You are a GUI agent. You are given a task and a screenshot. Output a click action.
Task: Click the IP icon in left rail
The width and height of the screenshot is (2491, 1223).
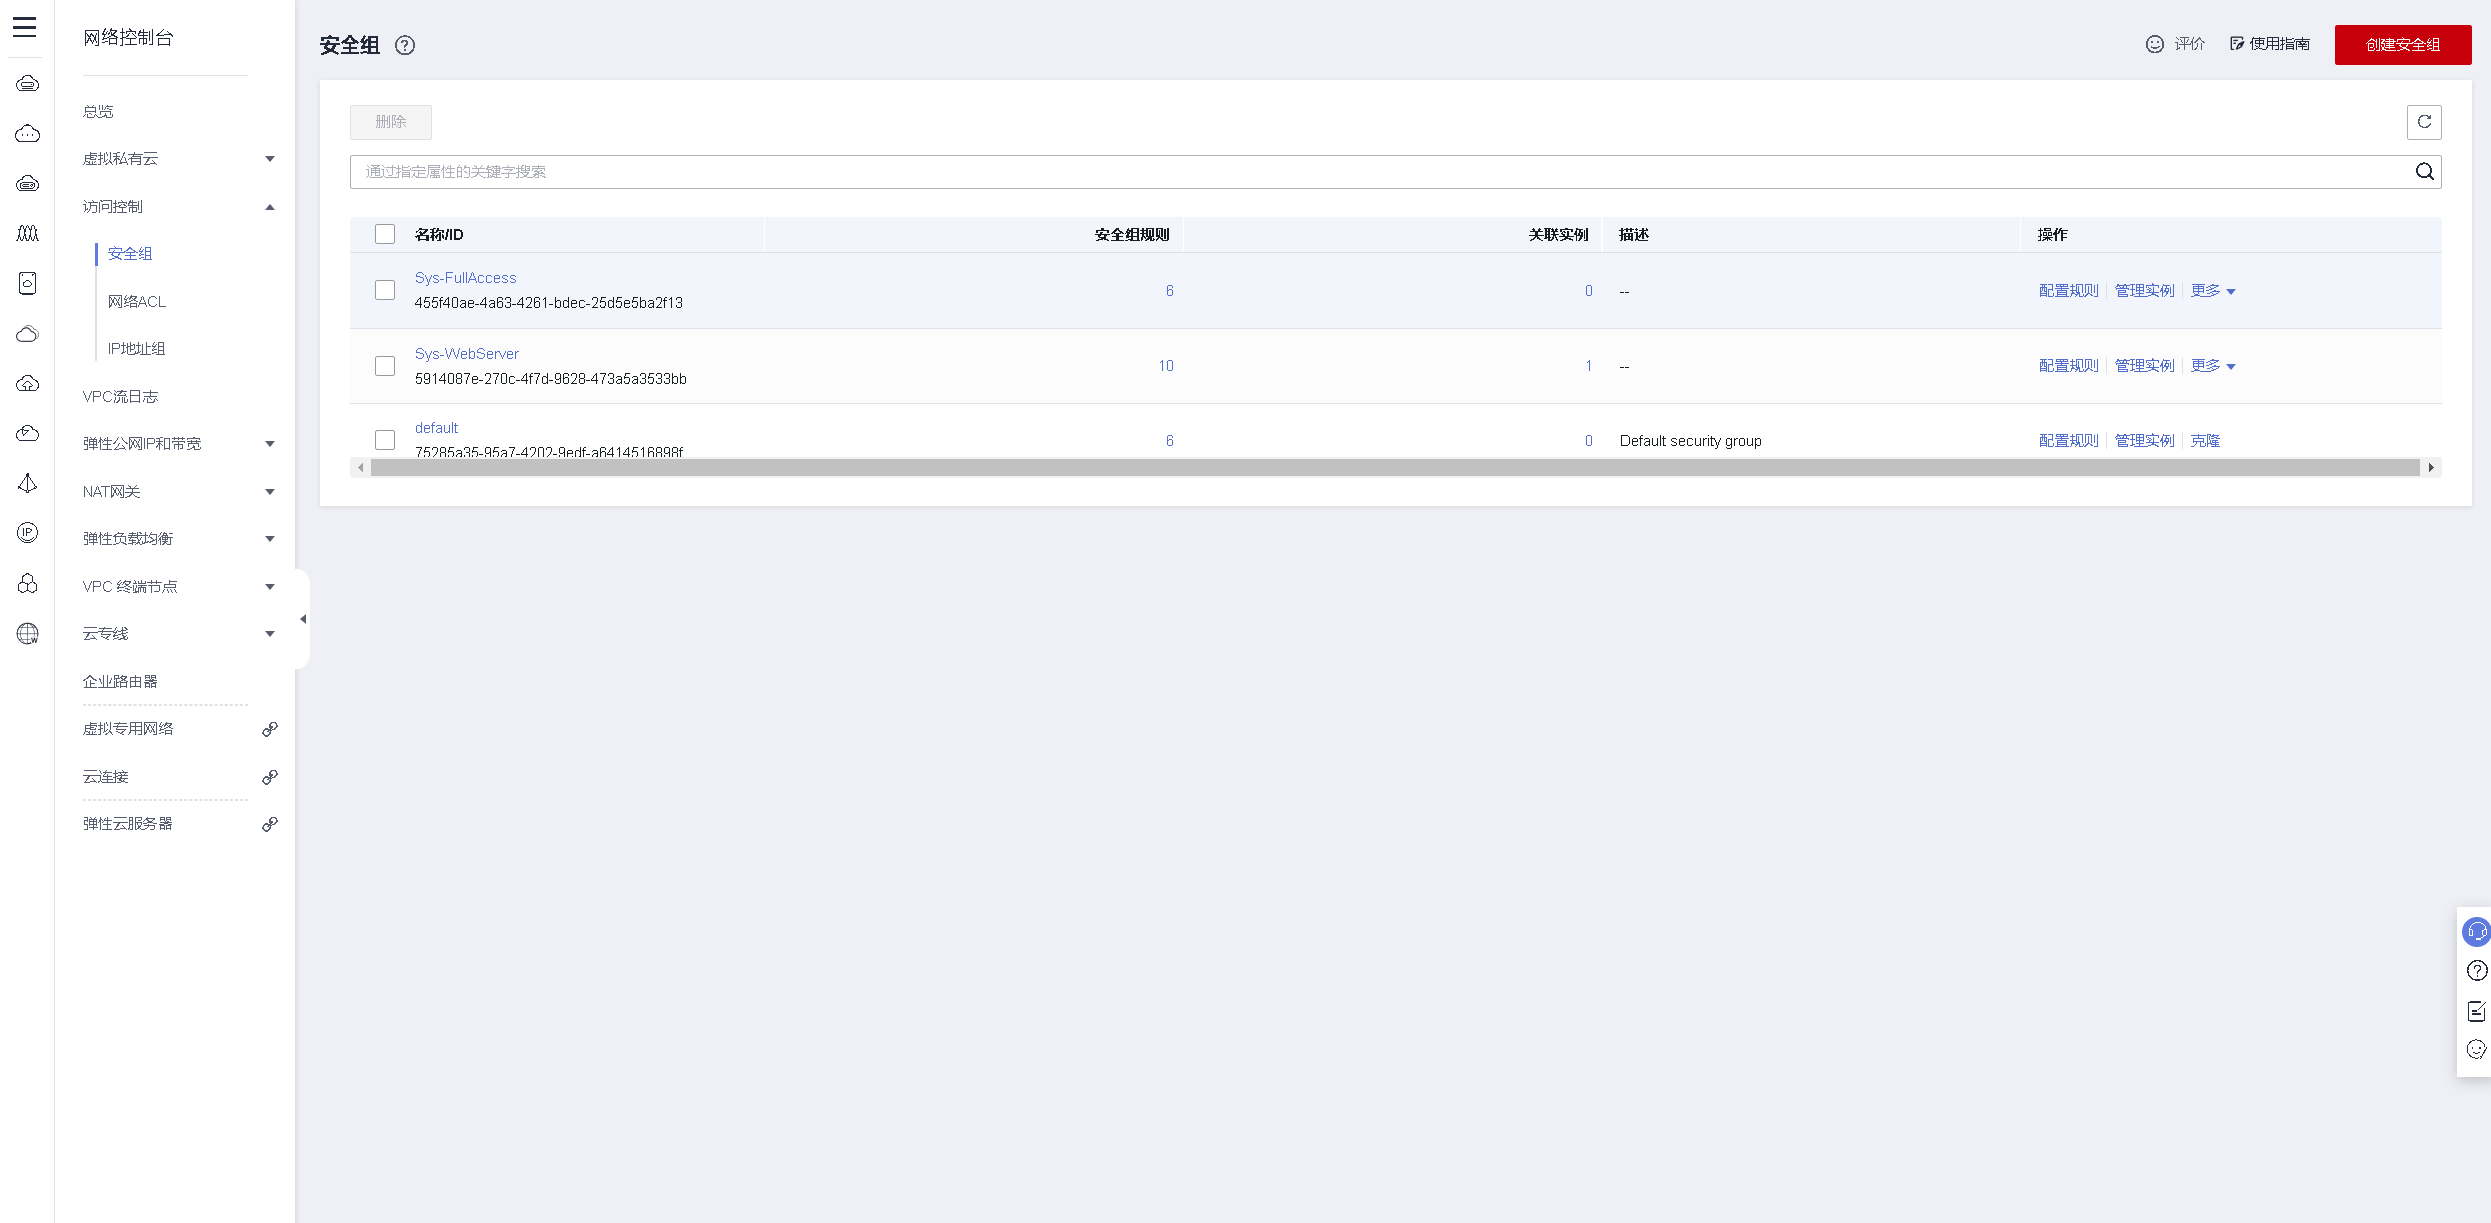[x=28, y=533]
